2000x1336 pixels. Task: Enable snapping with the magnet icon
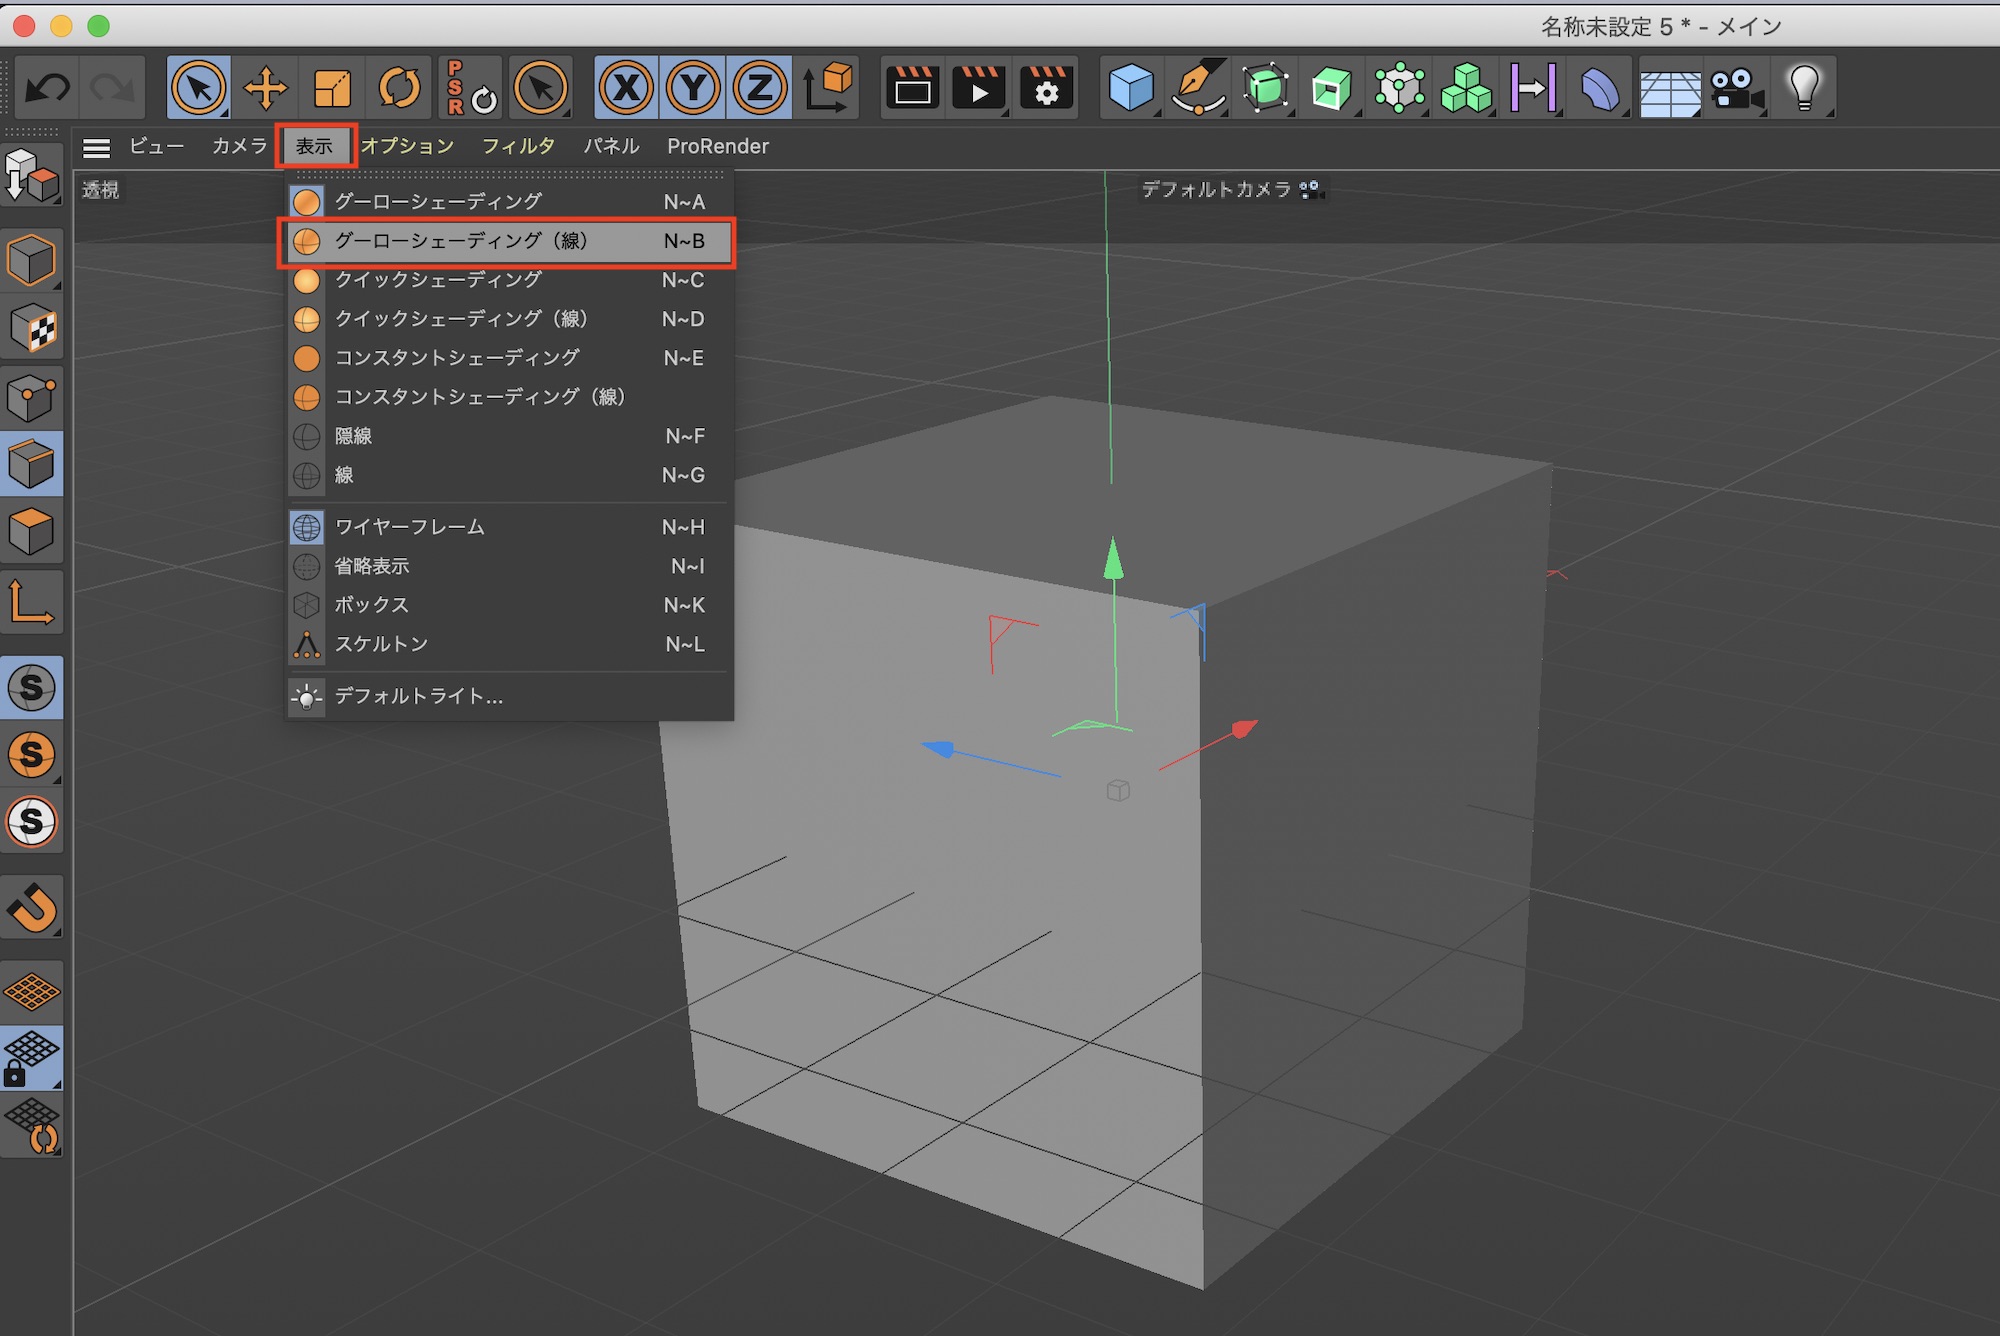tap(32, 908)
